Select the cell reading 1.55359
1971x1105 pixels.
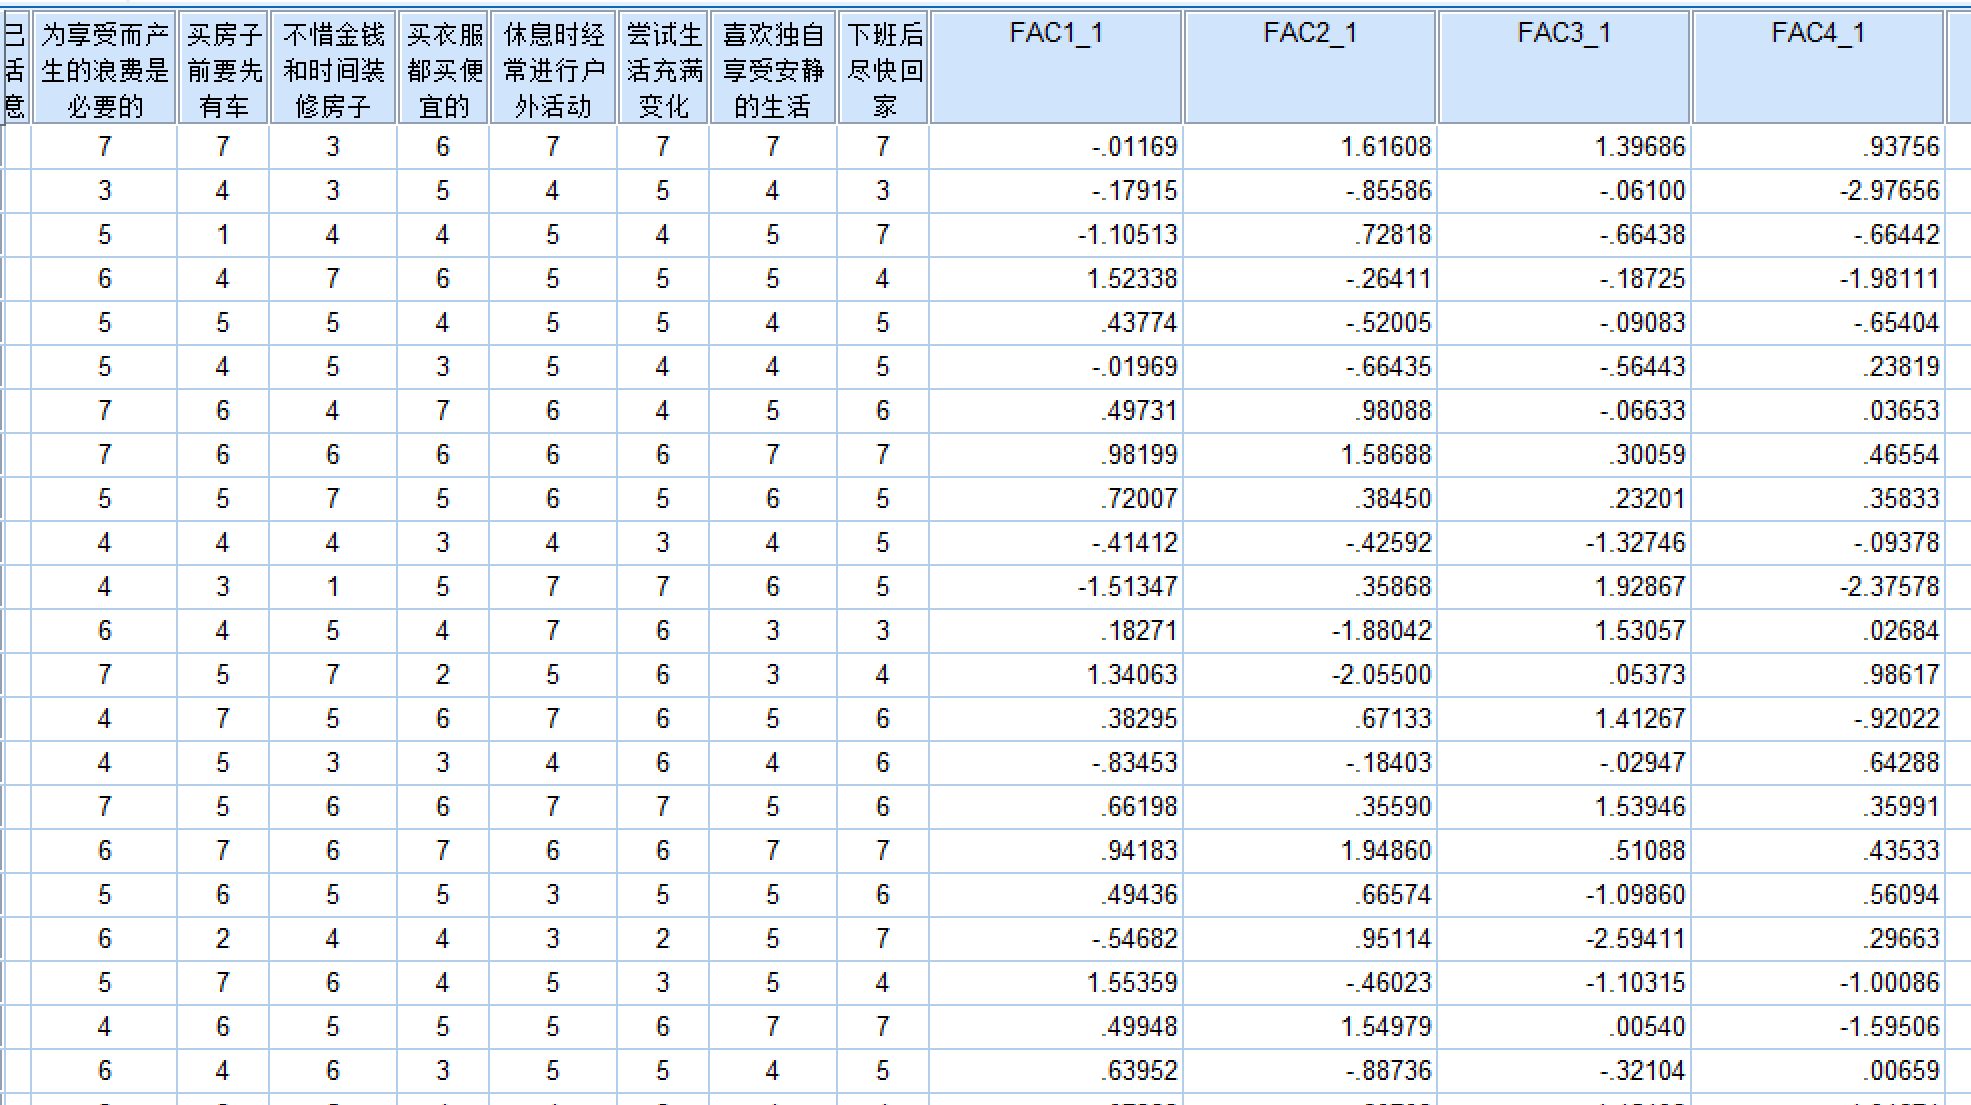click(x=1056, y=983)
